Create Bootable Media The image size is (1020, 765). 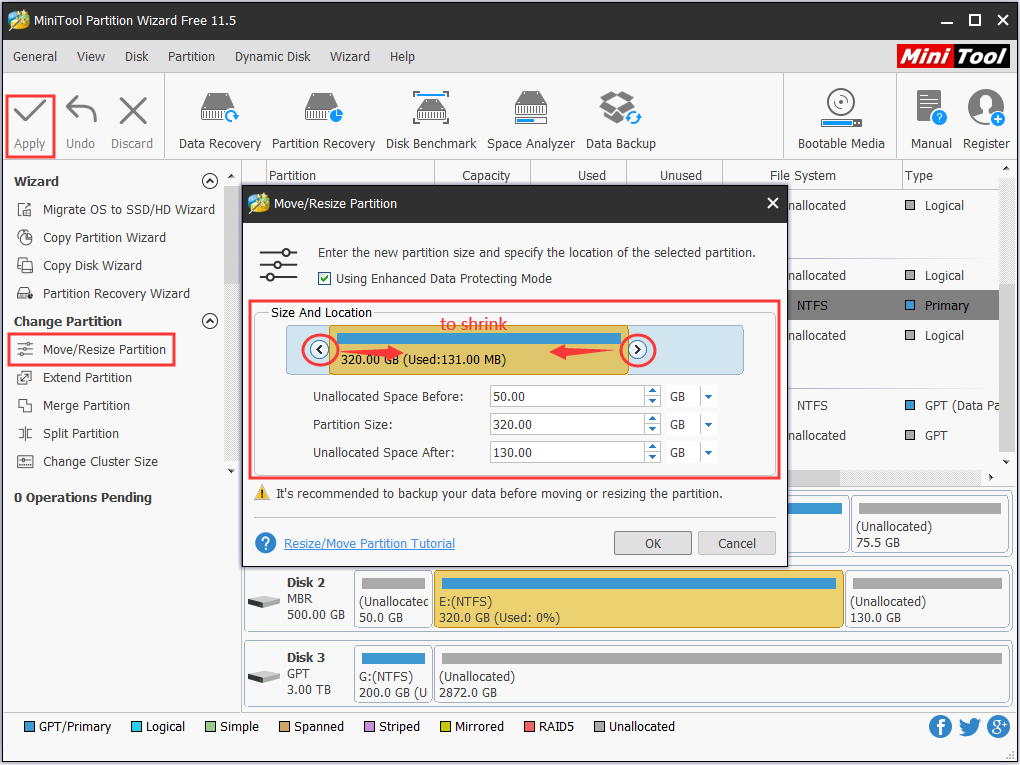[840, 121]
